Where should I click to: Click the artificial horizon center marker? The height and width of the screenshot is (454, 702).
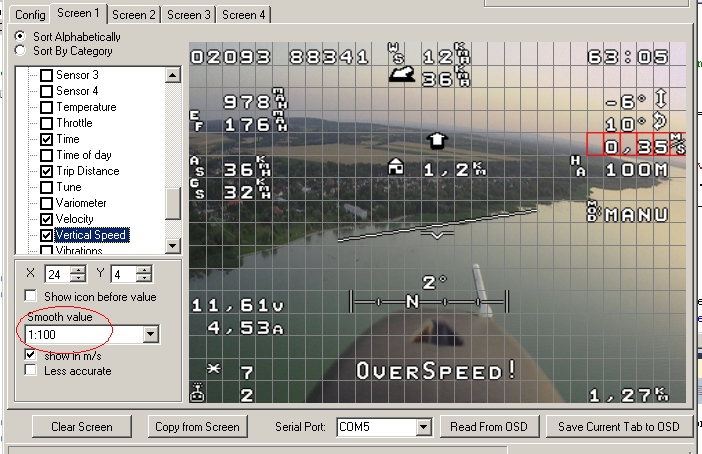437,235
